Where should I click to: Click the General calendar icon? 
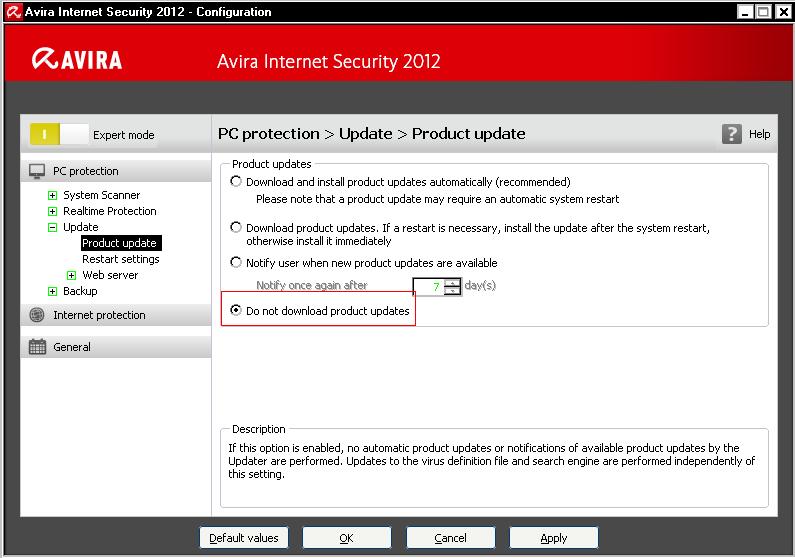[x=37, y=347]
